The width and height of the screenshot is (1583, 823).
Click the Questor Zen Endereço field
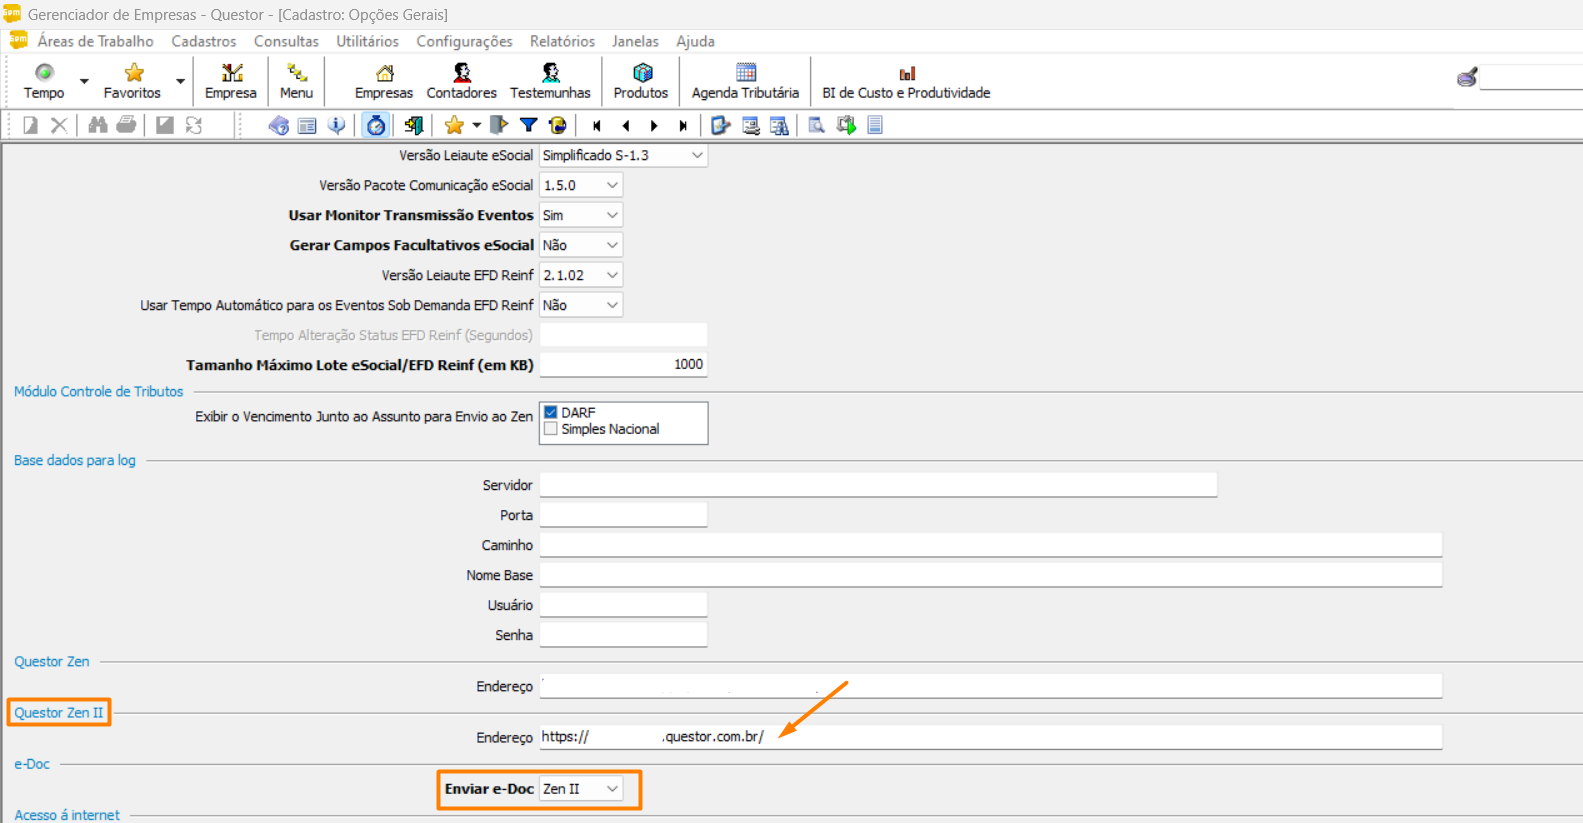pos(991,686)
